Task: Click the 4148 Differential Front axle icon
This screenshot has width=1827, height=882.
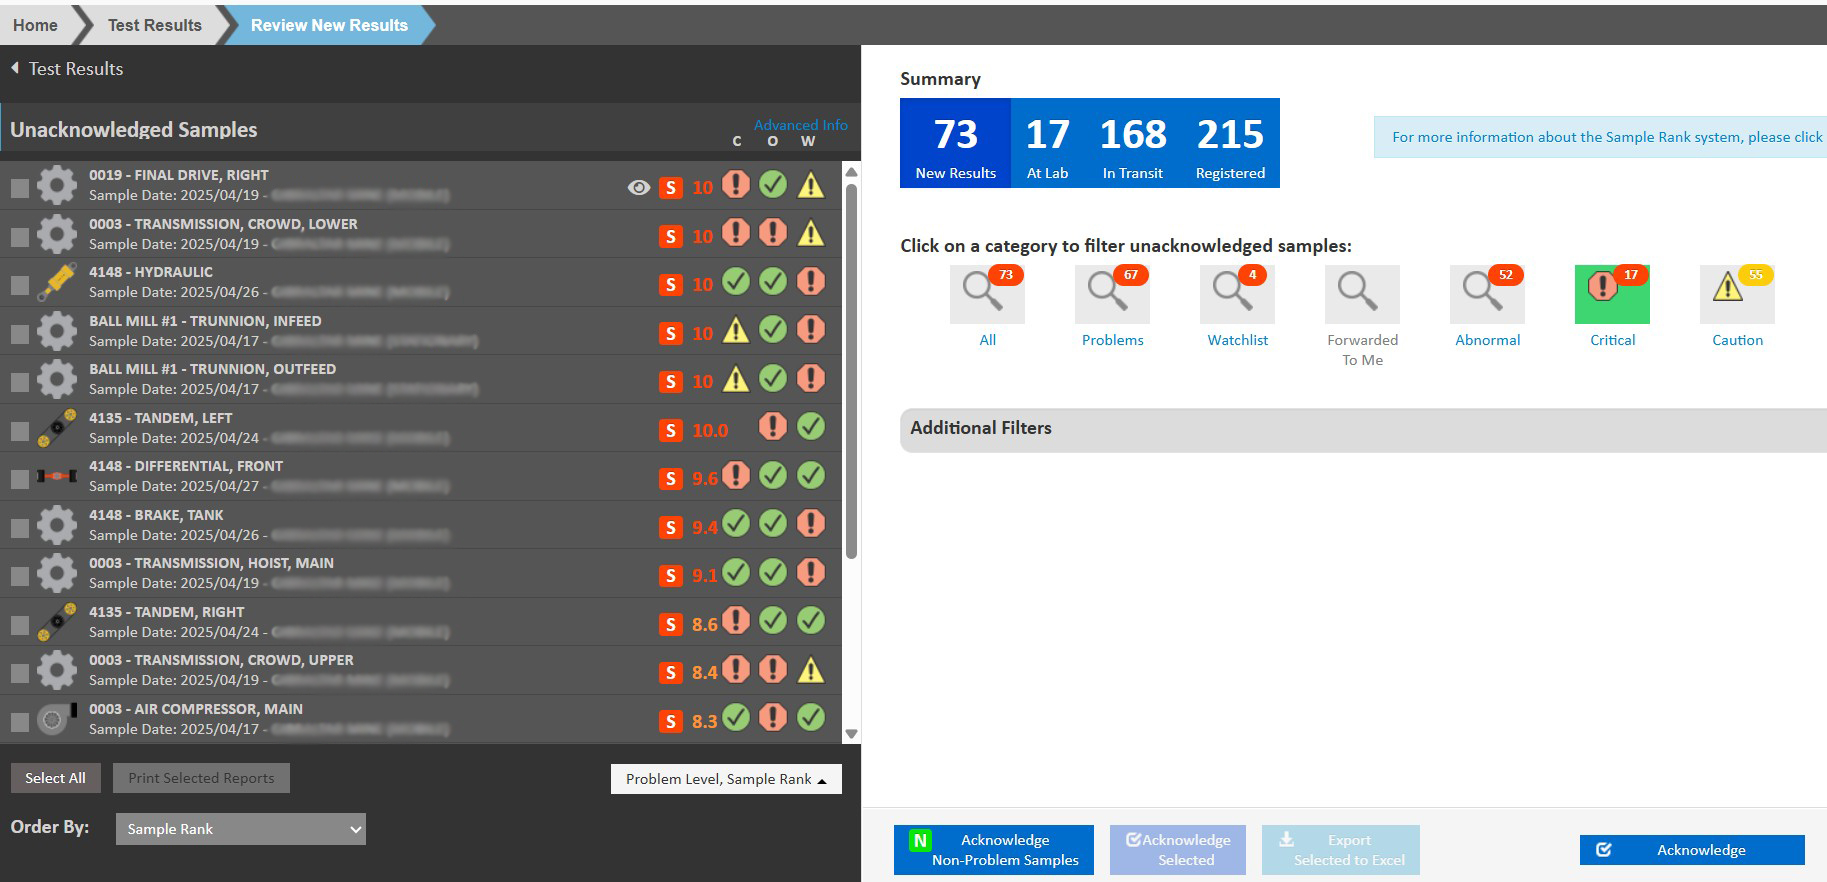Action: point(57,476)
